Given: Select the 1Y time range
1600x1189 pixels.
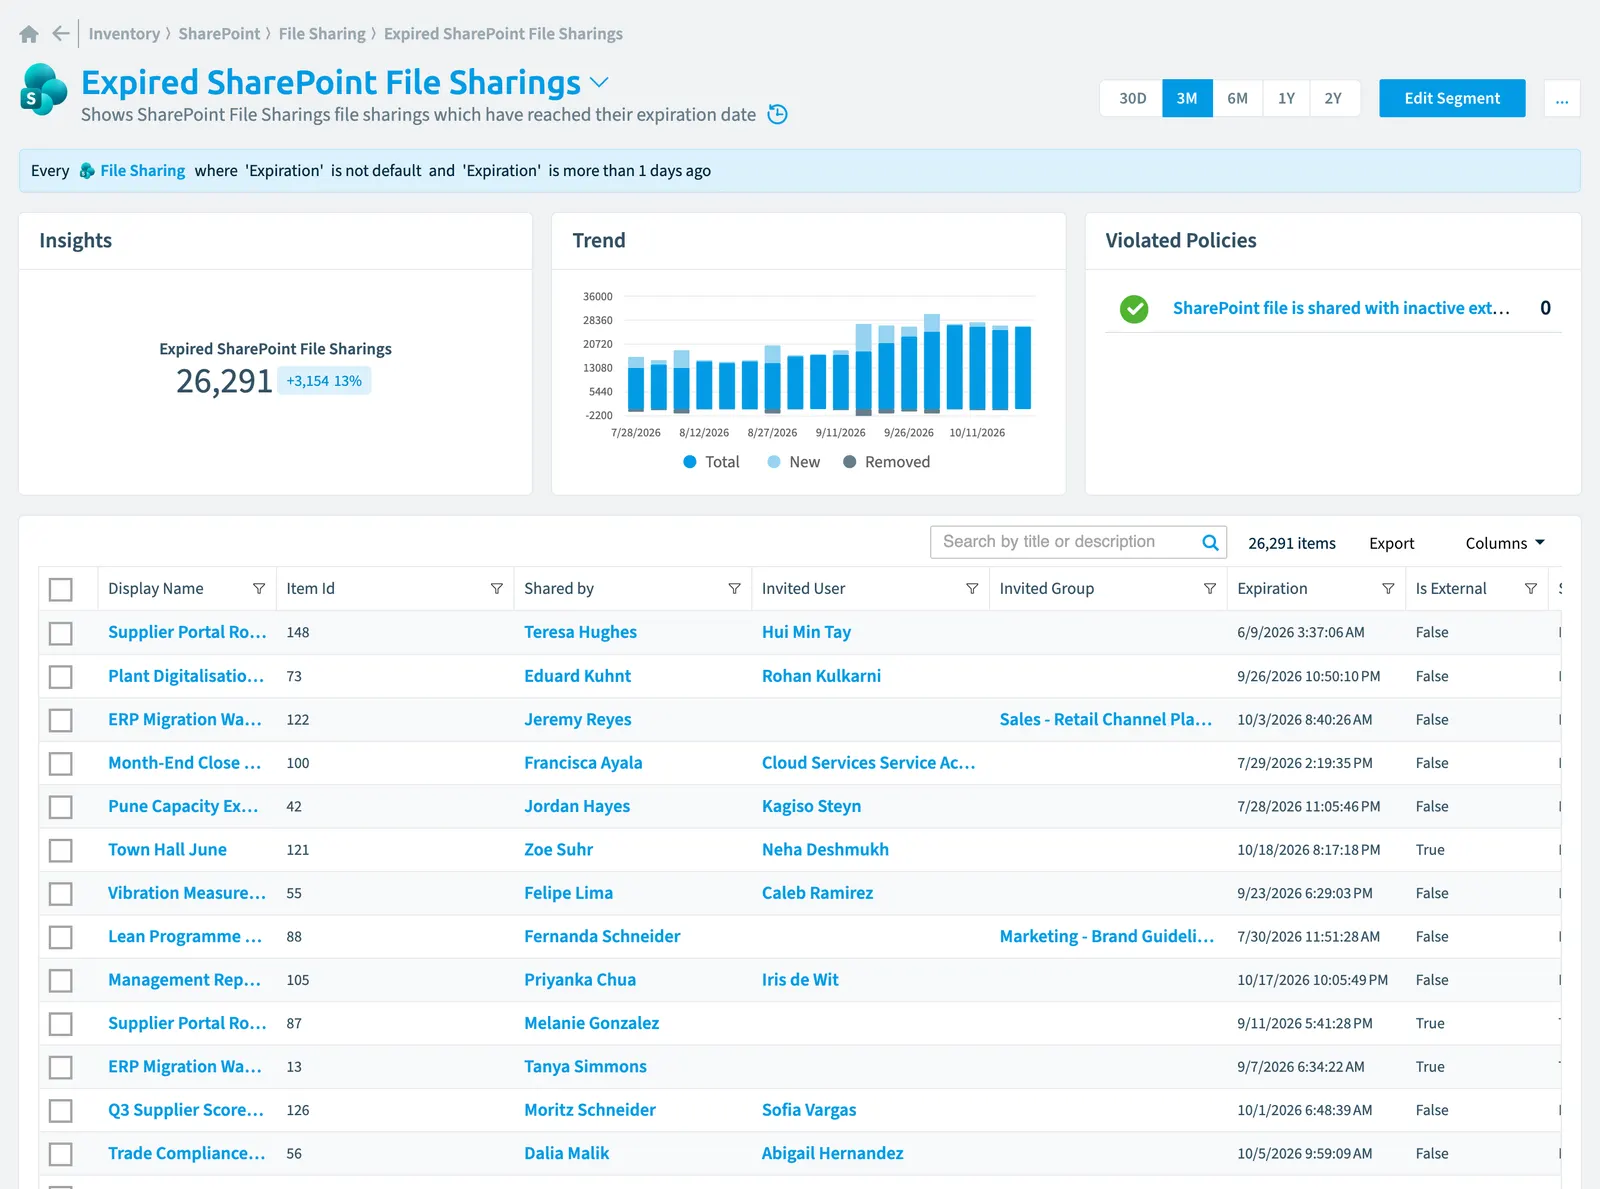Looking at the screenshot, I should 1286,98.
